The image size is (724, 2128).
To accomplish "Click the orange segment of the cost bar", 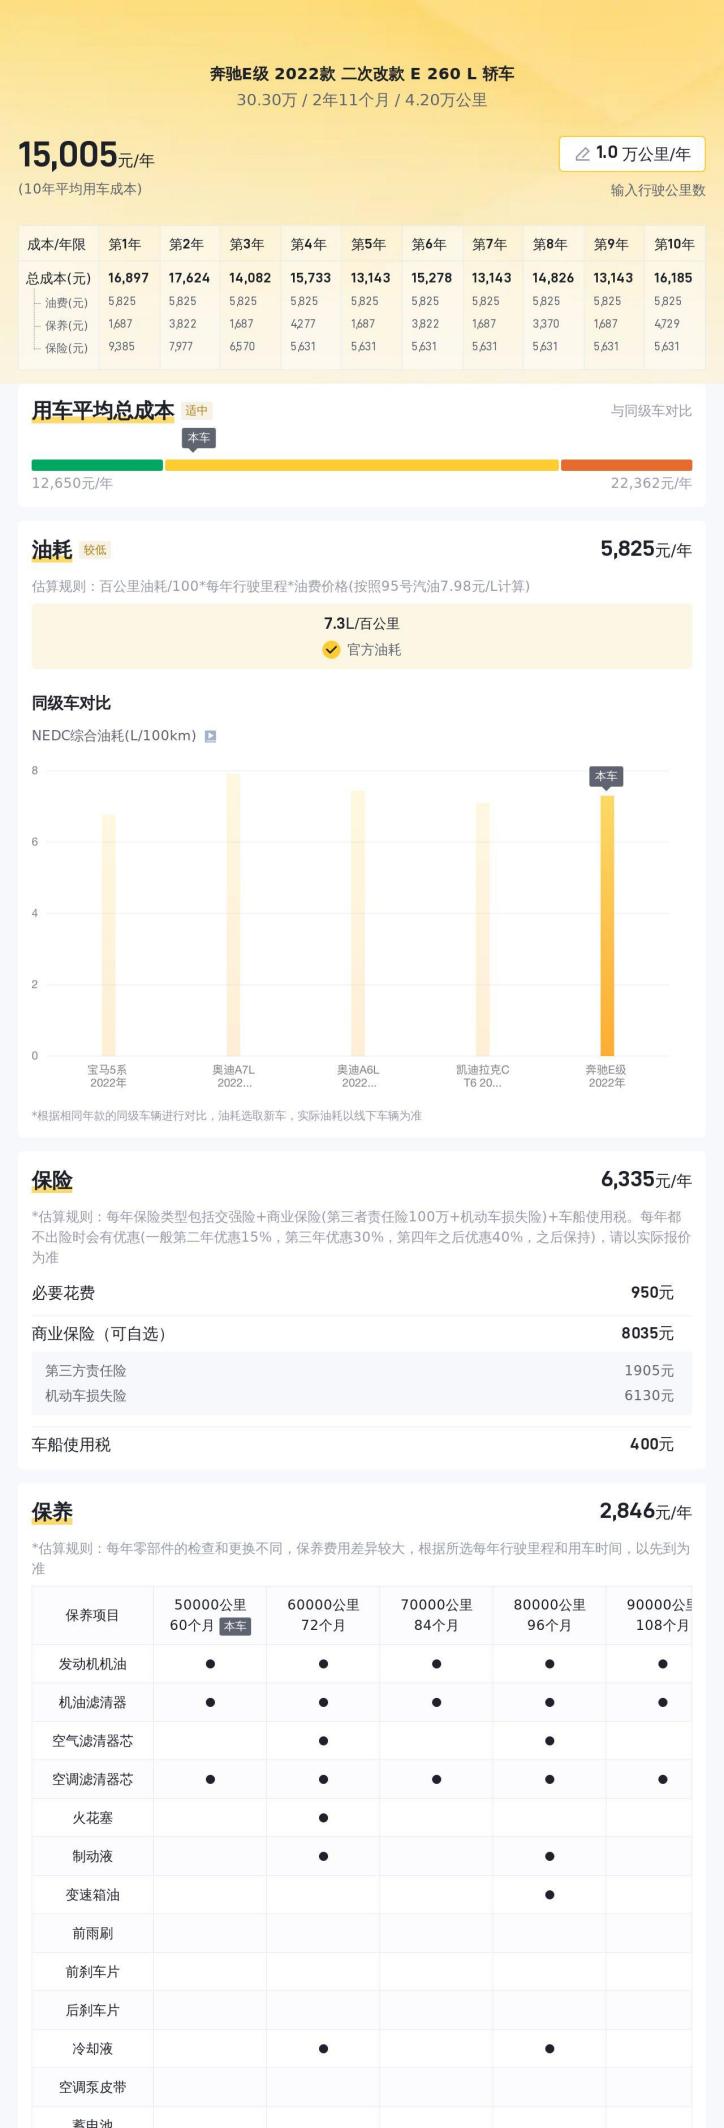I will coord(626,465).
